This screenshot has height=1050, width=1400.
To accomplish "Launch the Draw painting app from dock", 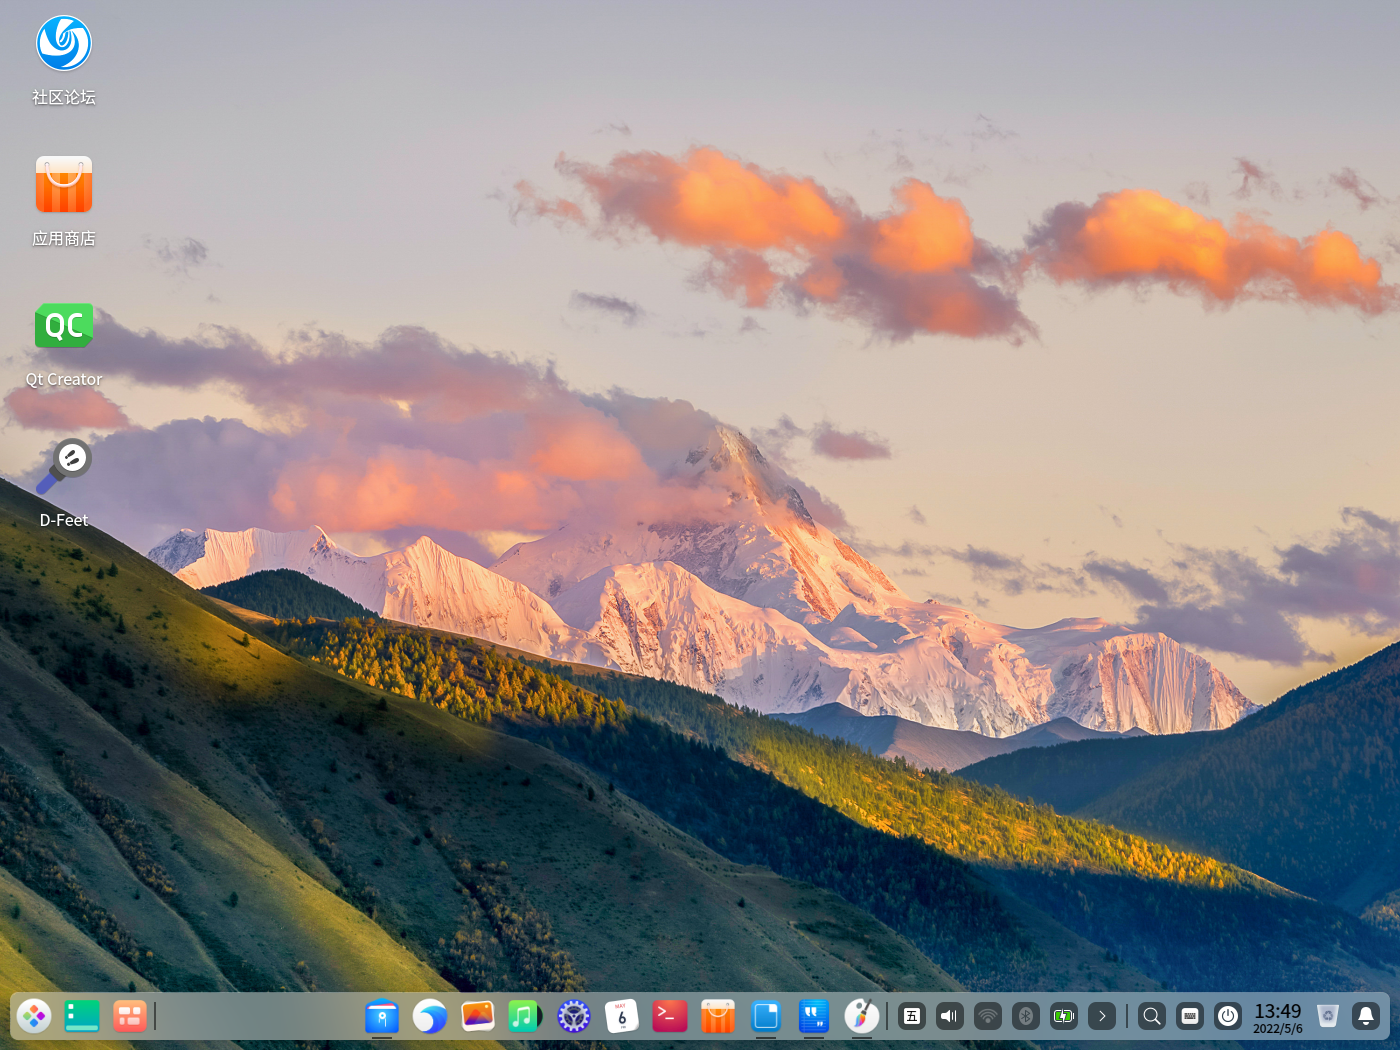I will point(862,1016).
